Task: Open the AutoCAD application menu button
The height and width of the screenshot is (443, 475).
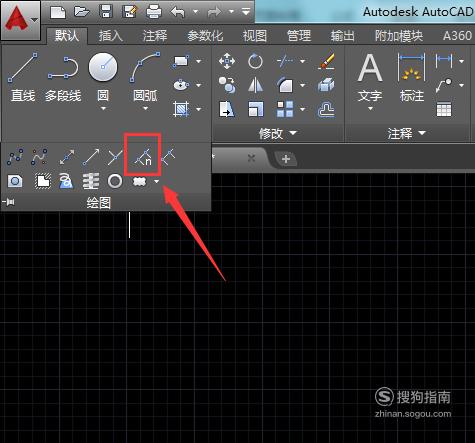Action: [20, 19]
